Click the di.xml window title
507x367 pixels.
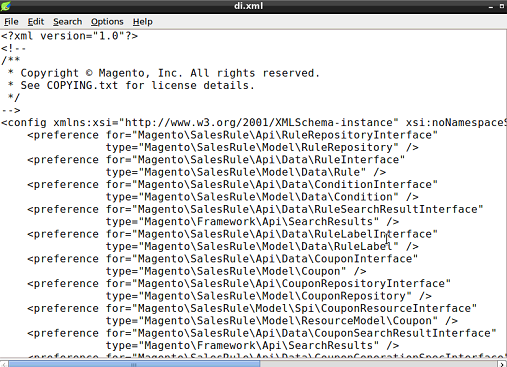[x=249, y=6]
